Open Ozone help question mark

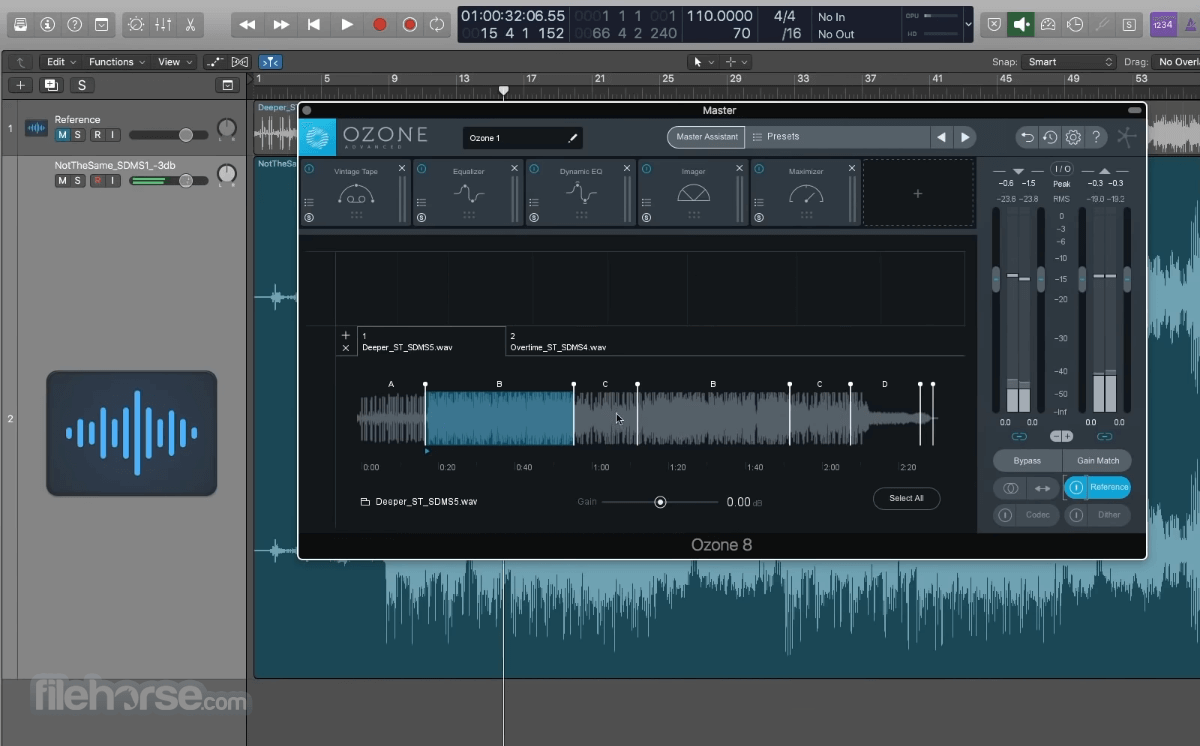(x=1096, y=137)
